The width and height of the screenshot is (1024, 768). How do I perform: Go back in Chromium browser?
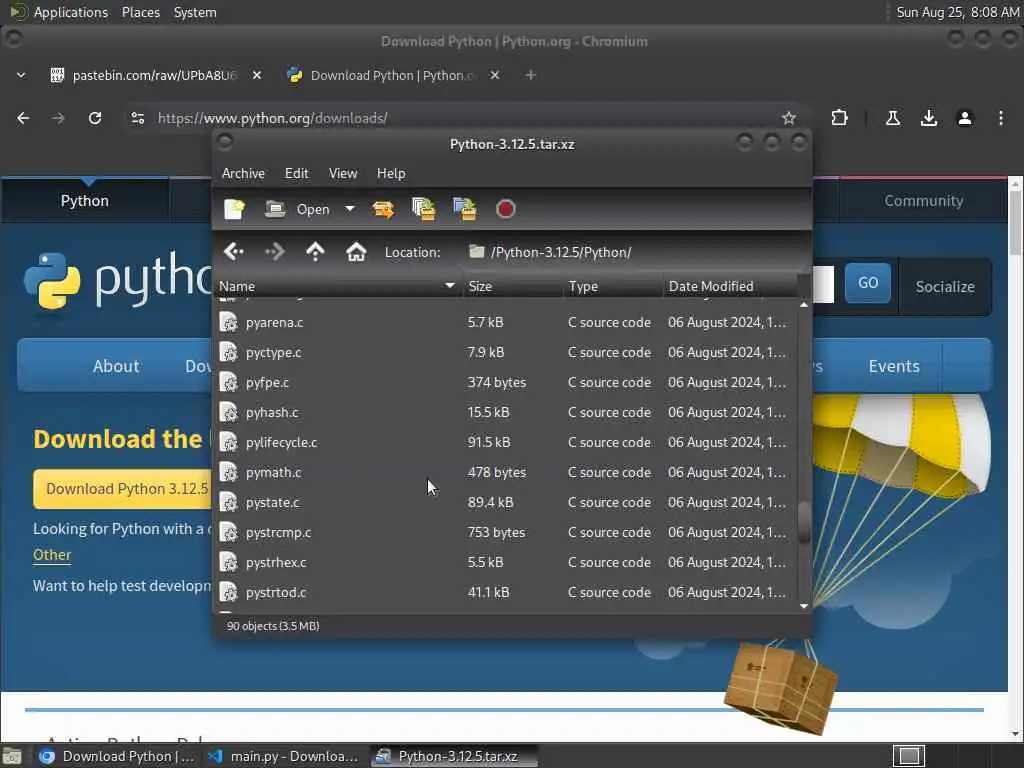click(x=23, y=118)
